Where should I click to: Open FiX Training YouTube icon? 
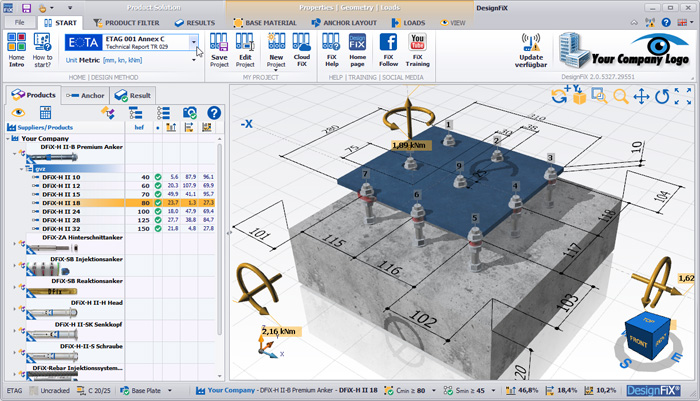(418, 42)
